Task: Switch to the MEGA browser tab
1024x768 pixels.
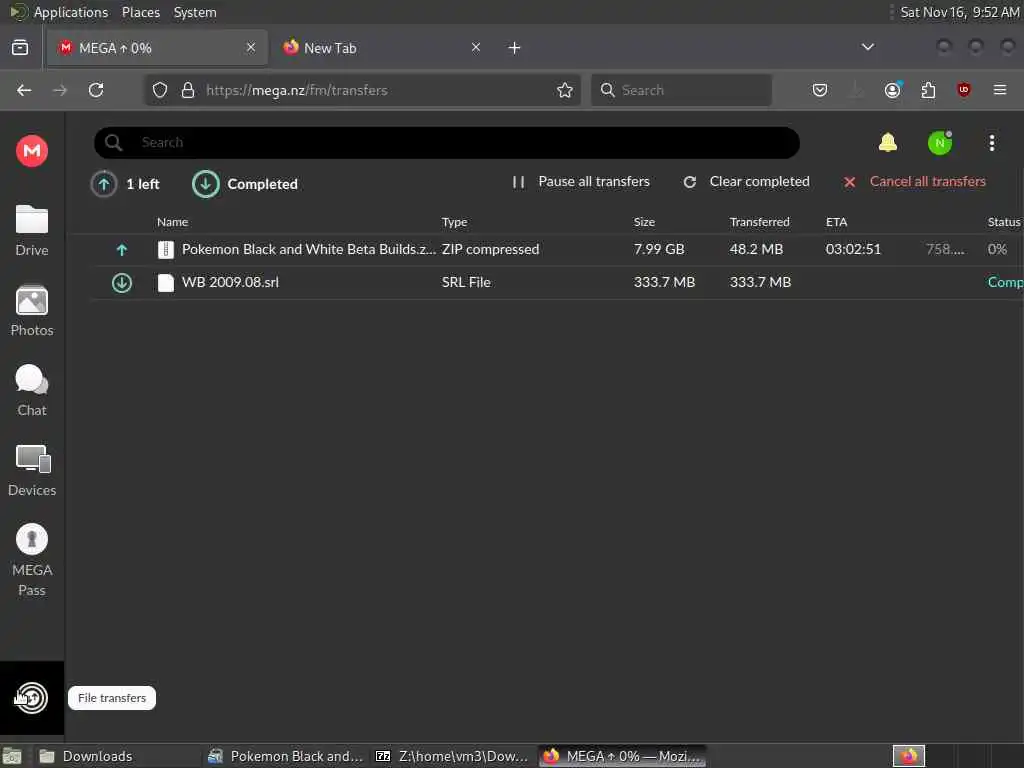Action: click(x=157, y=48)
